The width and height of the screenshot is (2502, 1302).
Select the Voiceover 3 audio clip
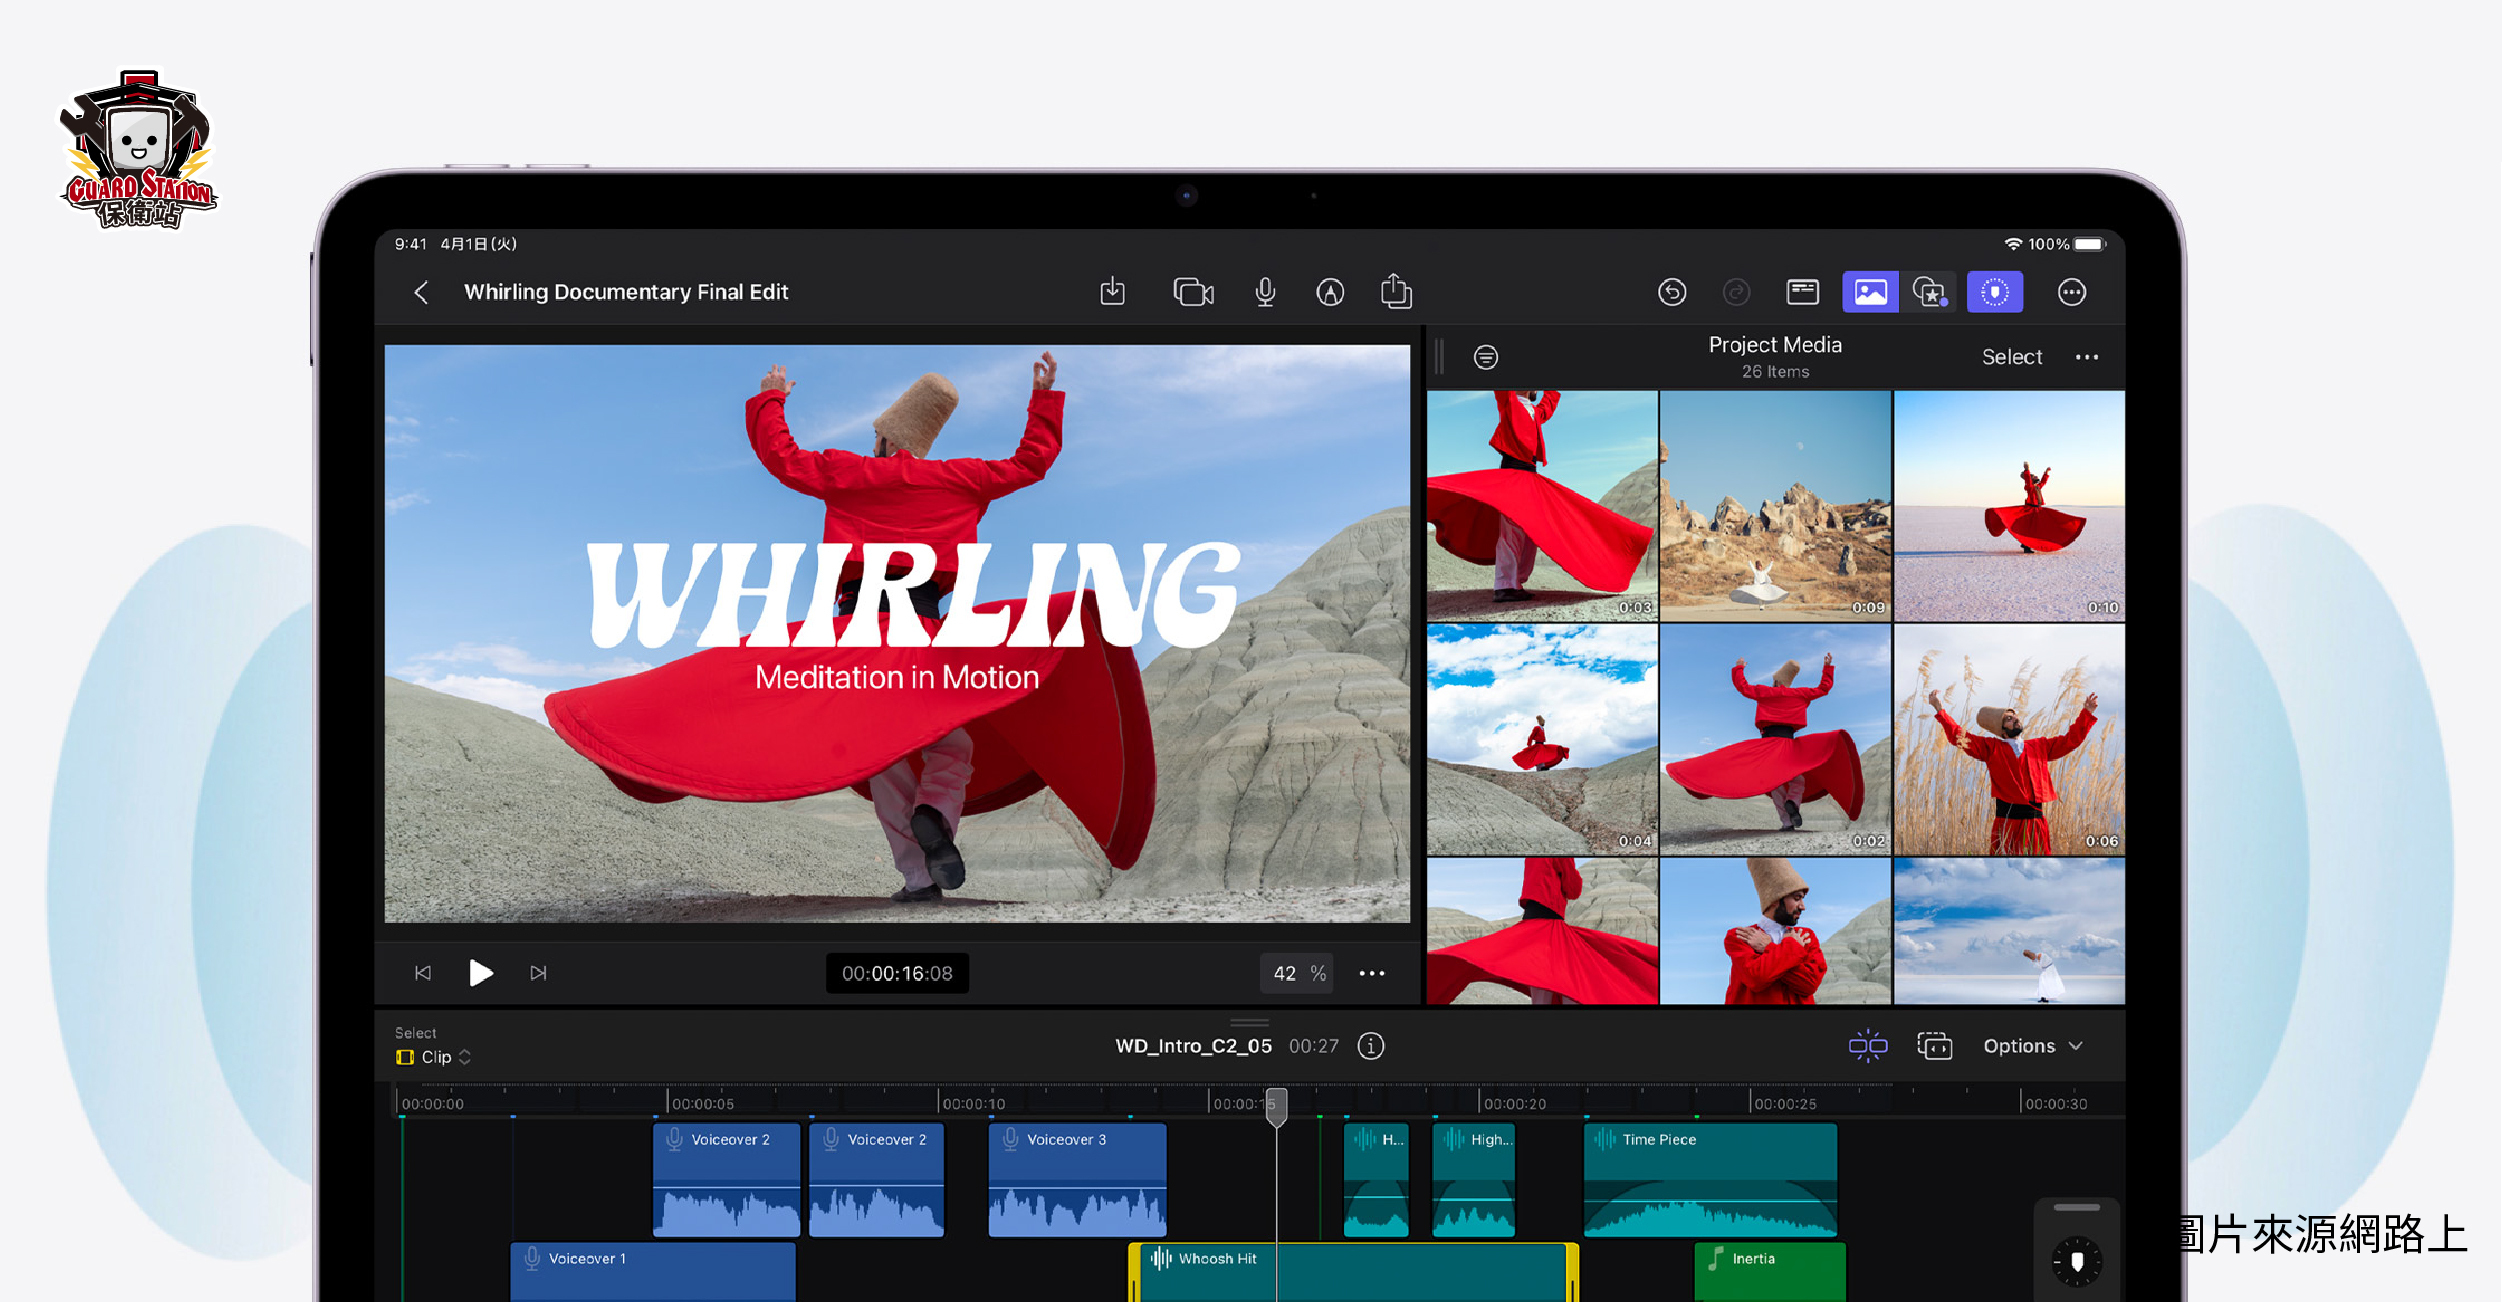pyautogui.click(x=1077, y=1180)
